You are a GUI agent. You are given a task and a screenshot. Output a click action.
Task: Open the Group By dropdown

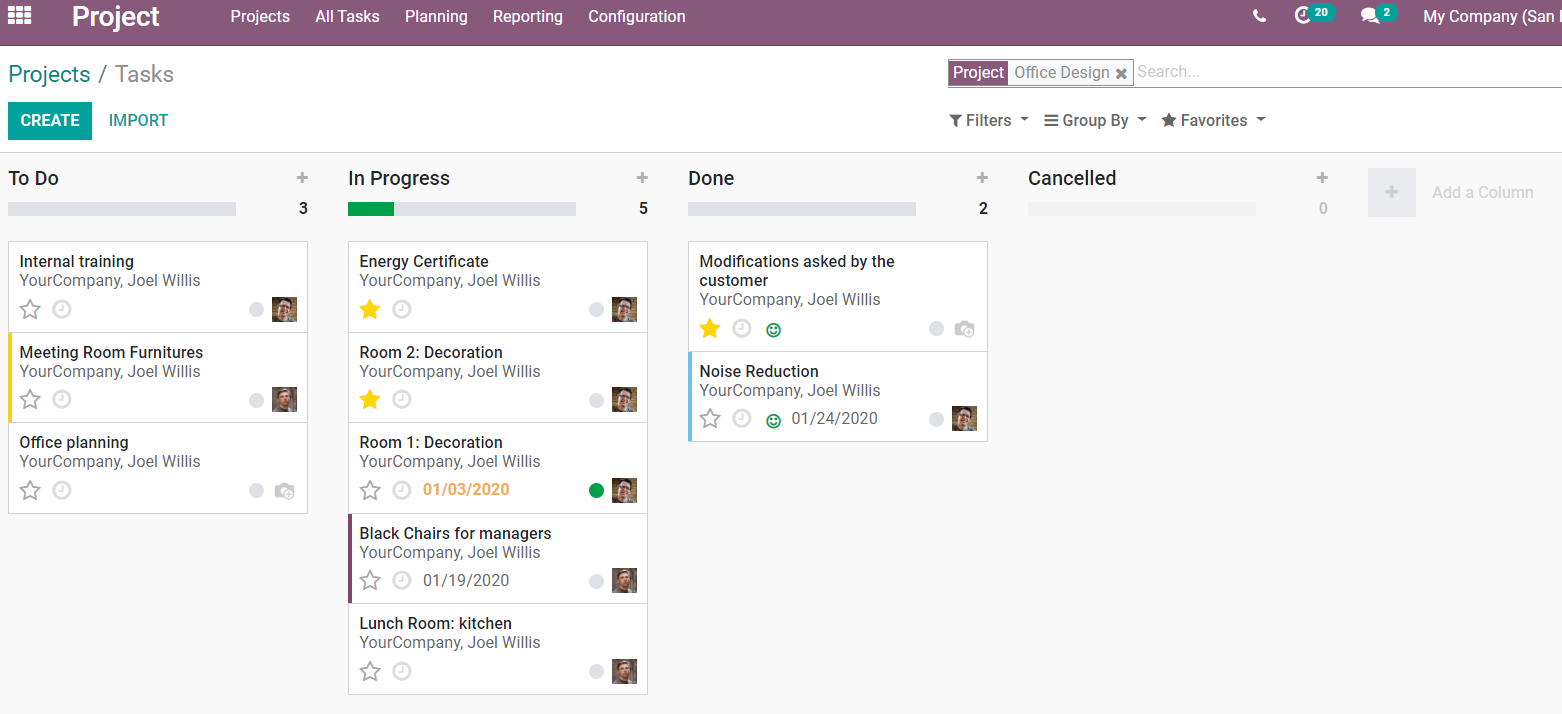pyautogui.click(x=1095, y=120)
